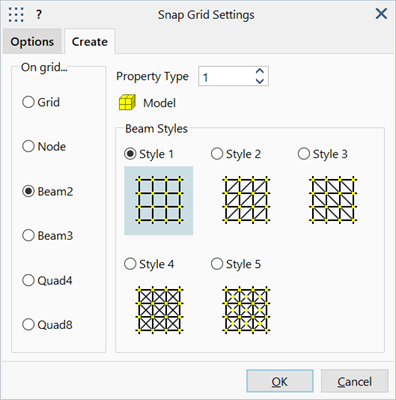Choose the Style 1 plain grid thumbnail
396x400 pixels.
[159, 201]
